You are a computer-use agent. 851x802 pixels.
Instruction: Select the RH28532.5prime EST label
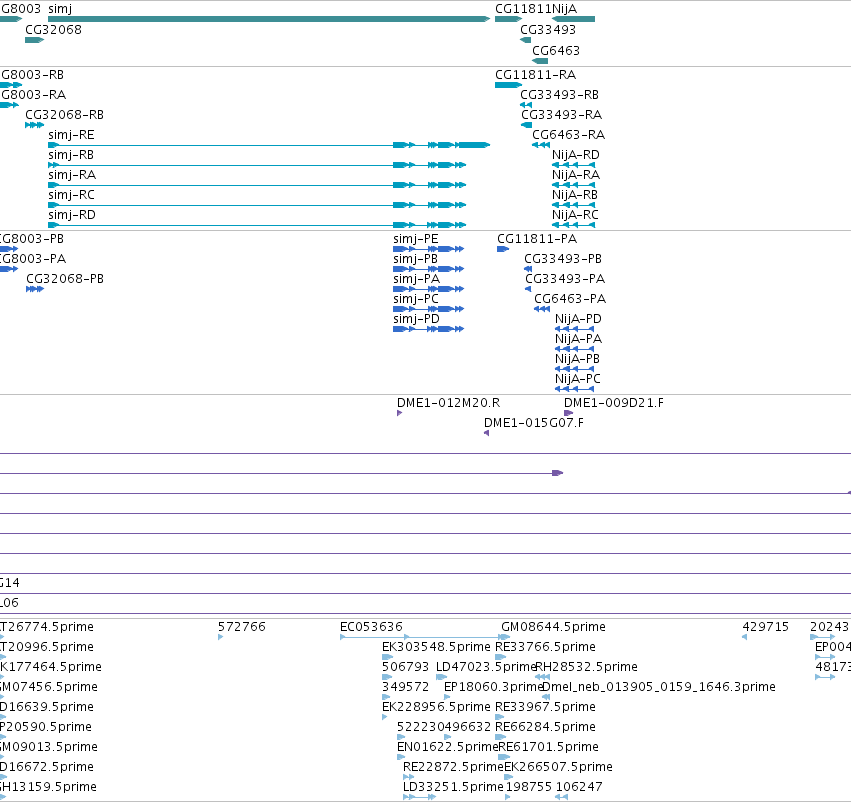tap(586, 667)
